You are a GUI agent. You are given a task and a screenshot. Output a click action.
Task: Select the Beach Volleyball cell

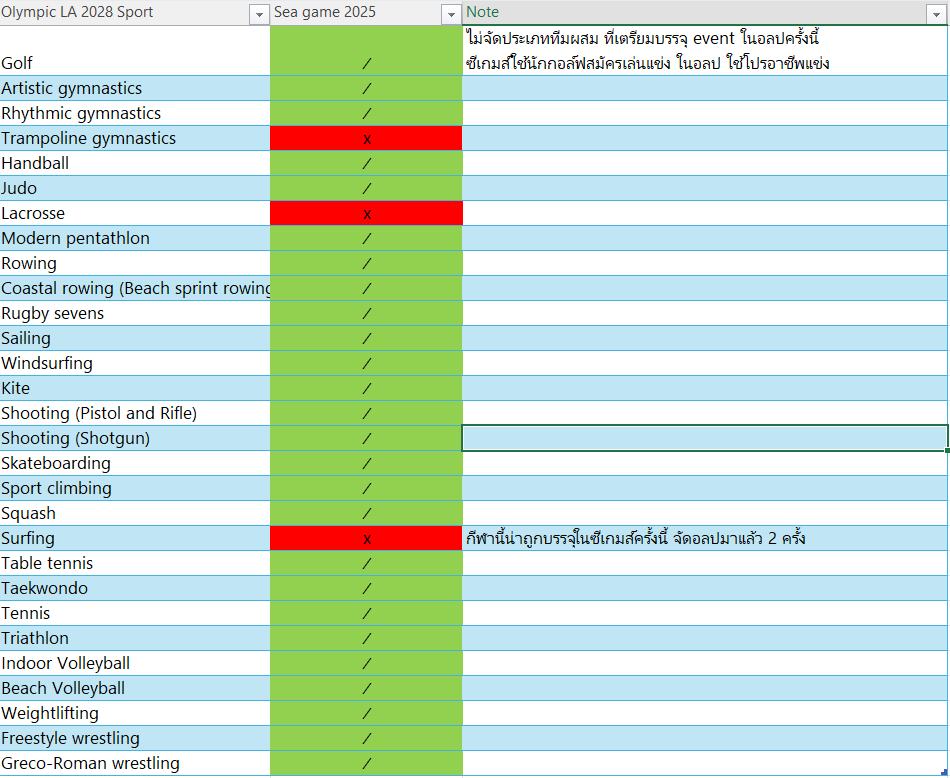click(x=135, y=688)
